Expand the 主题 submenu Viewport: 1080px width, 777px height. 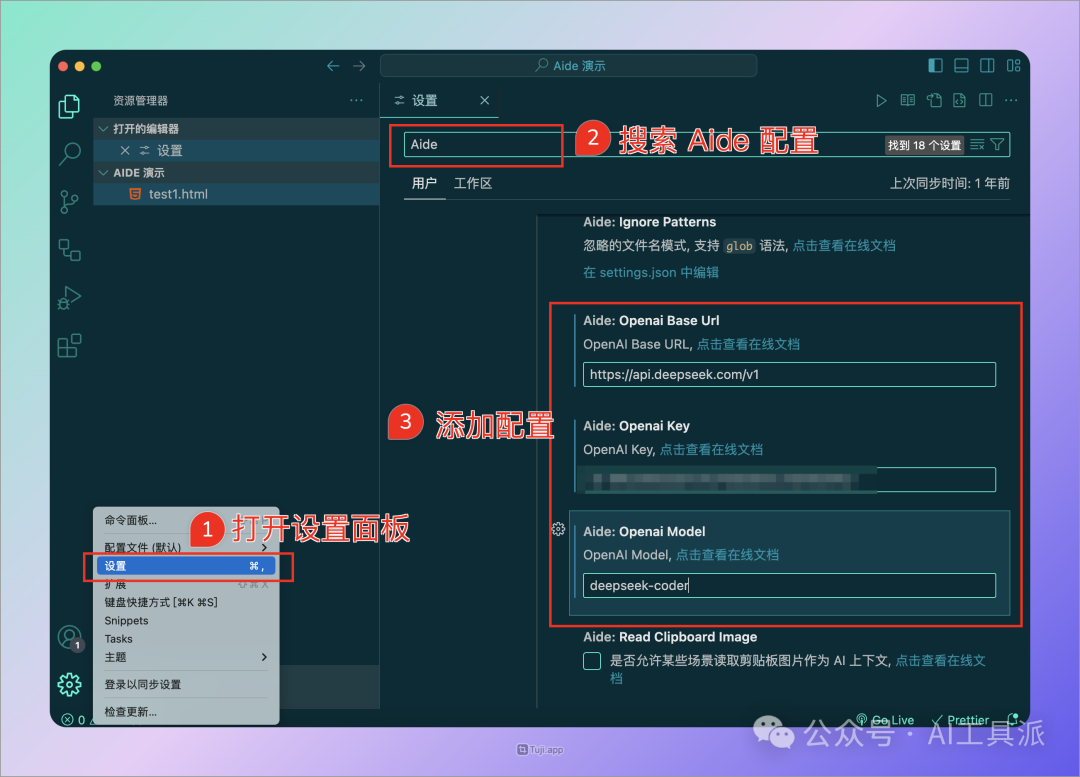click(x=186, y=657)
